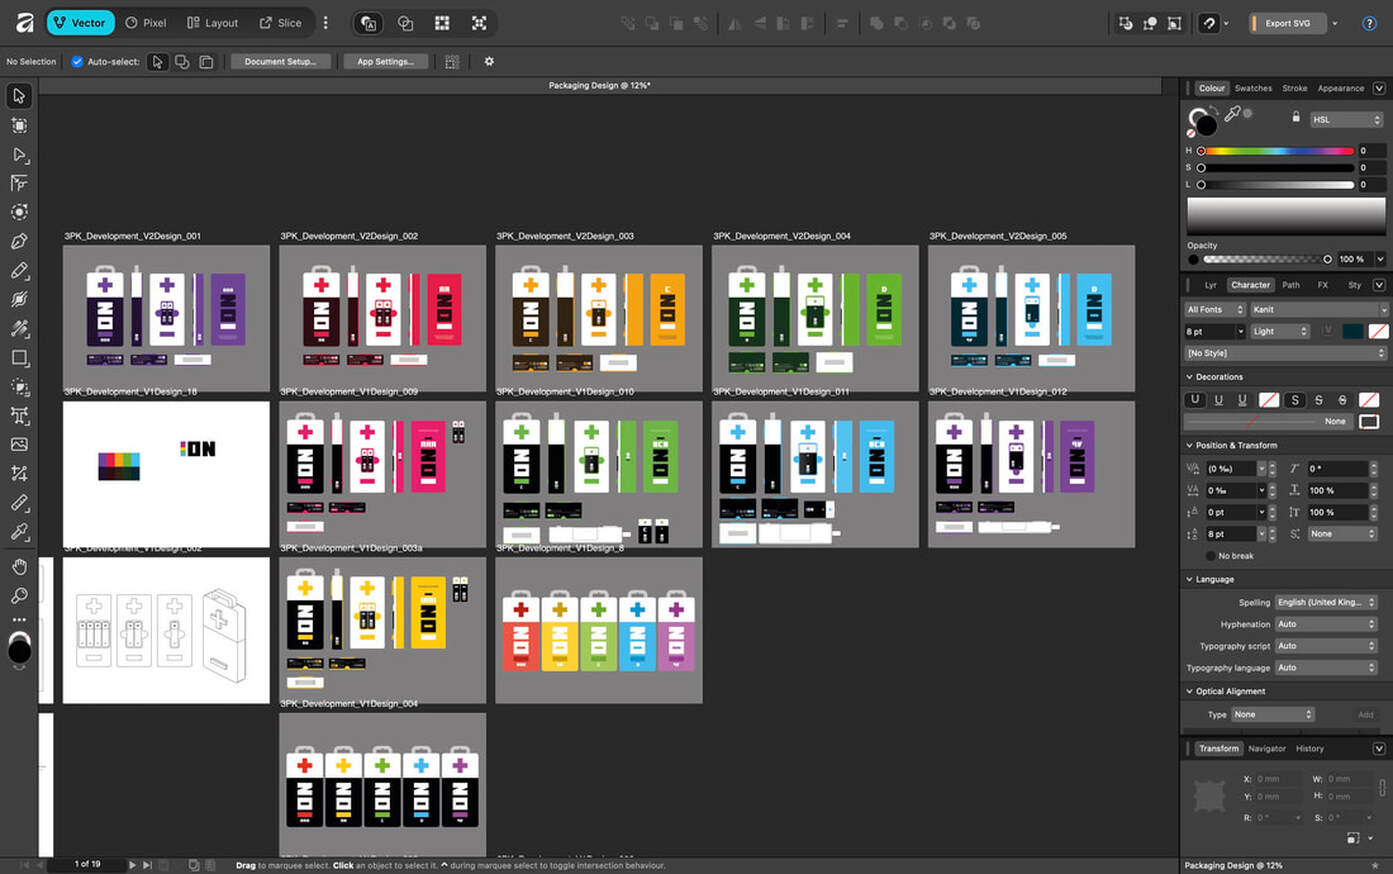Select the Pencil tool
Viewport: 1393px width, 874px height.
point(19,271)
